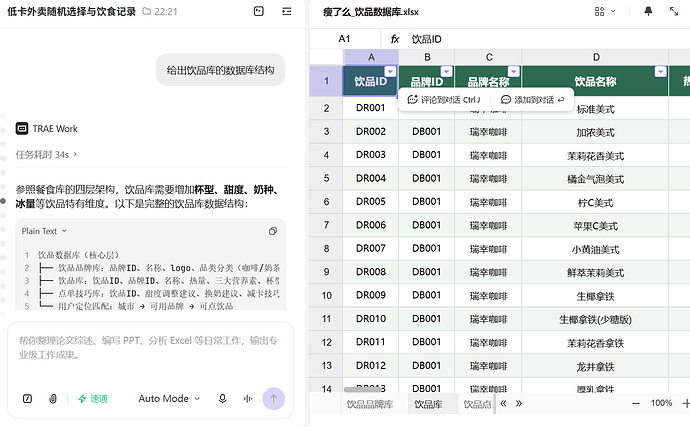690x427 pixels.
Task: Click cell DR010
Action: 371,319
